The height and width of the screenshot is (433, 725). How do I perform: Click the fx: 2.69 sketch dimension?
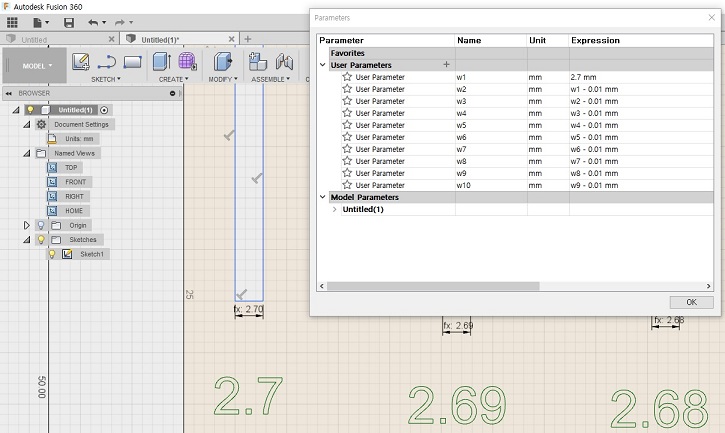(458, 326)
